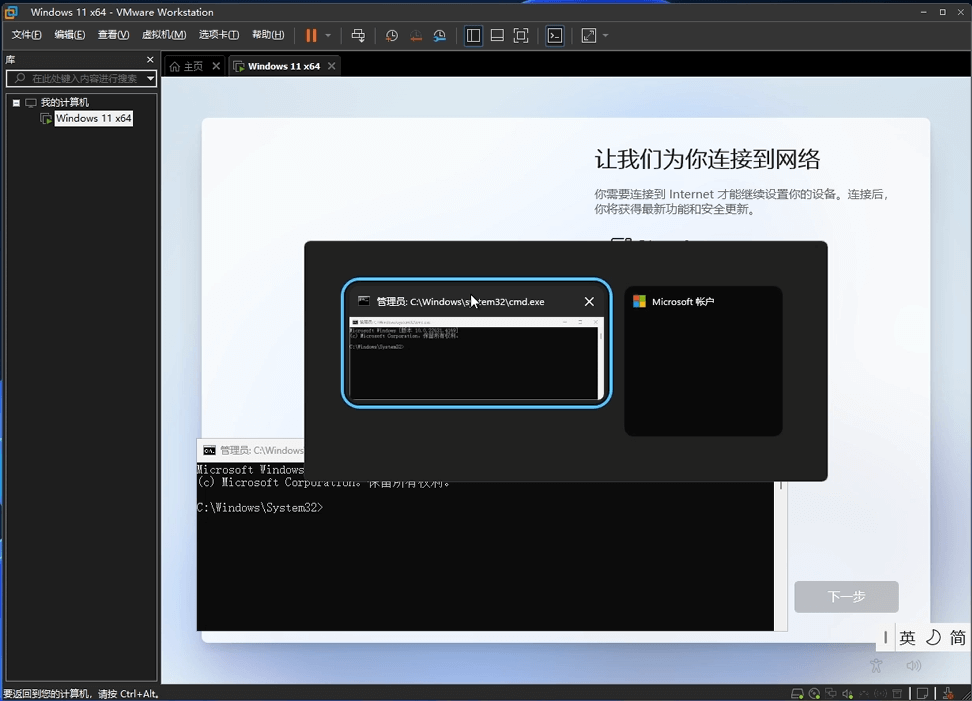Click the hard disk status bar icon
Screen dimensions: 972x701
coord(797,694)
